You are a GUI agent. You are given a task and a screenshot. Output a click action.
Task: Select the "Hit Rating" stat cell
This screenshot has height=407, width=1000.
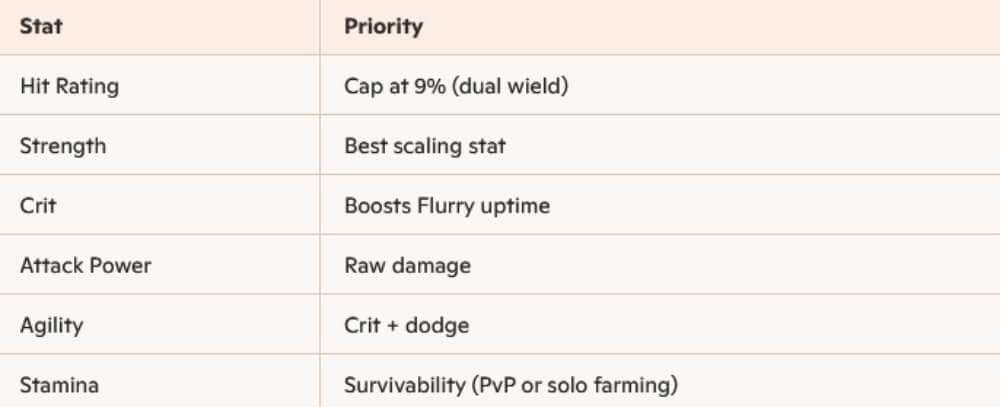point(69,86)
